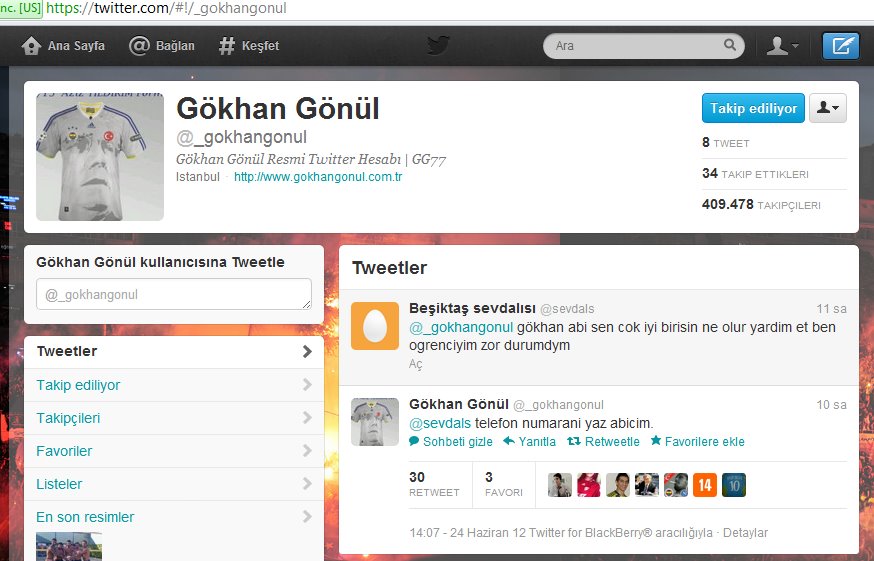This screenshot has width=874, height=561.
Task: Open the jersey avatar beside Gökhan Gönül's tweet
Action: (375, 422)
